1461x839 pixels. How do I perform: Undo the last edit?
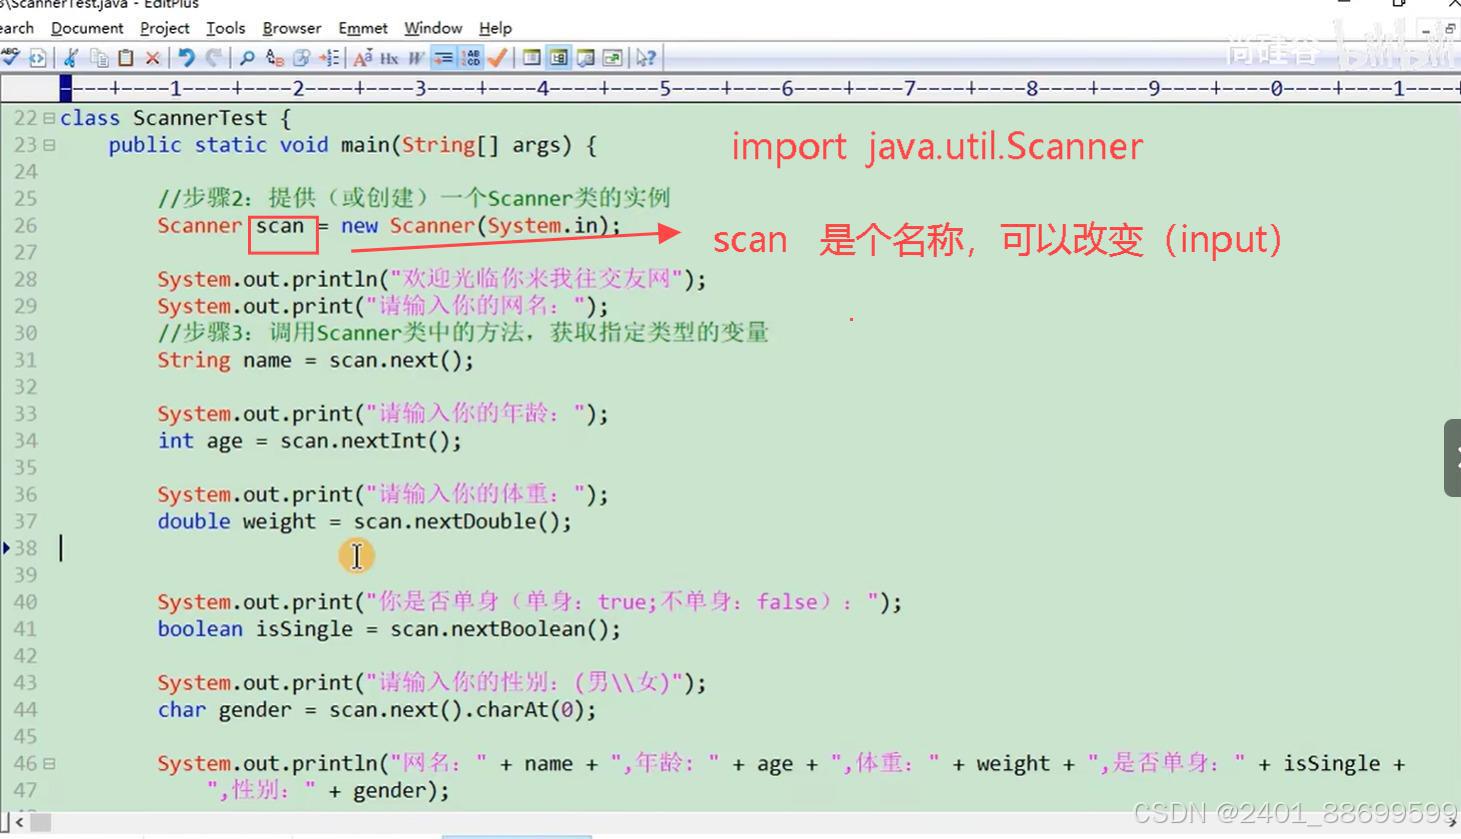click(x=186, y=58)
